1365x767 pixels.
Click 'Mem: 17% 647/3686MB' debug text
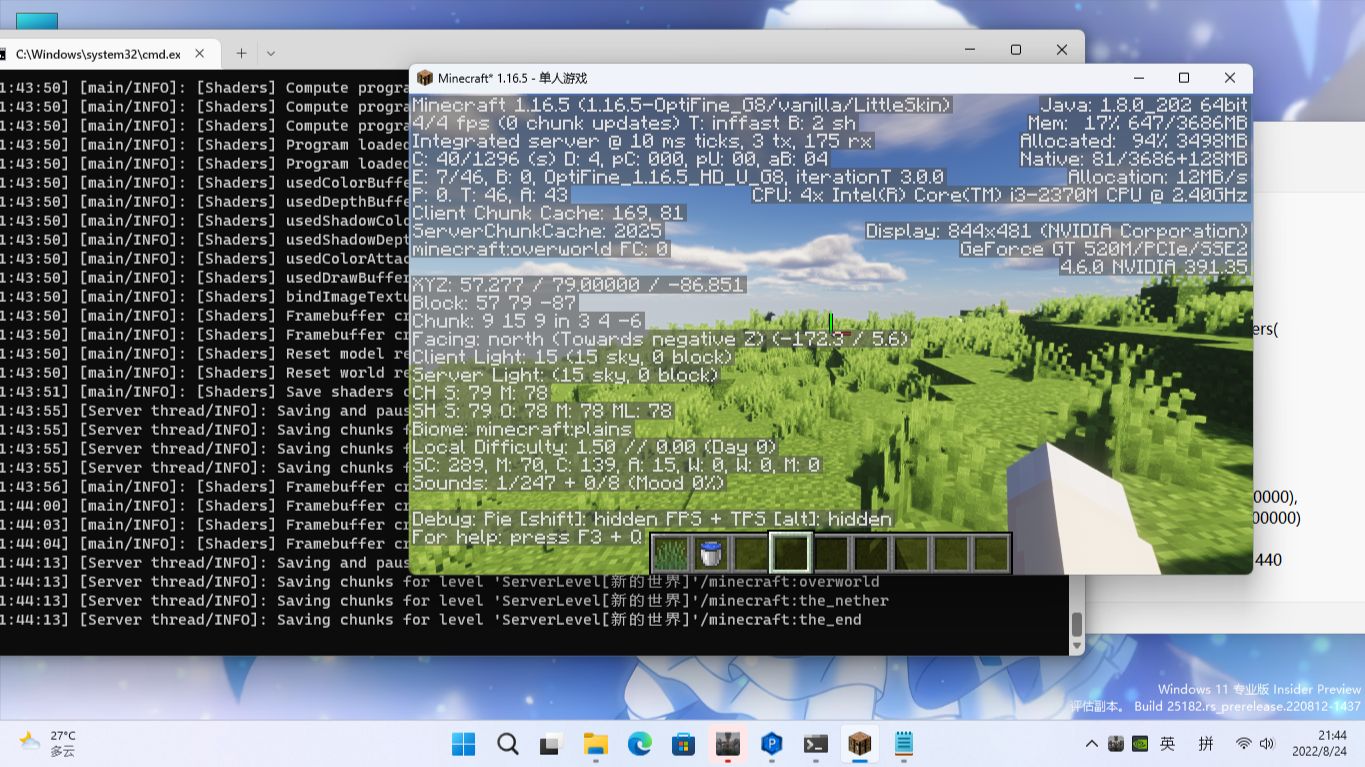[x=1139, y=123]
